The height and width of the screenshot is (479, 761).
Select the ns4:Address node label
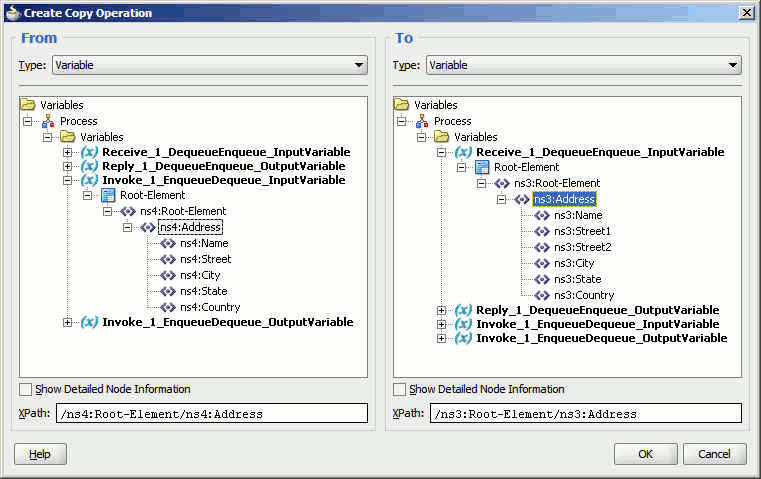point(190,227)
